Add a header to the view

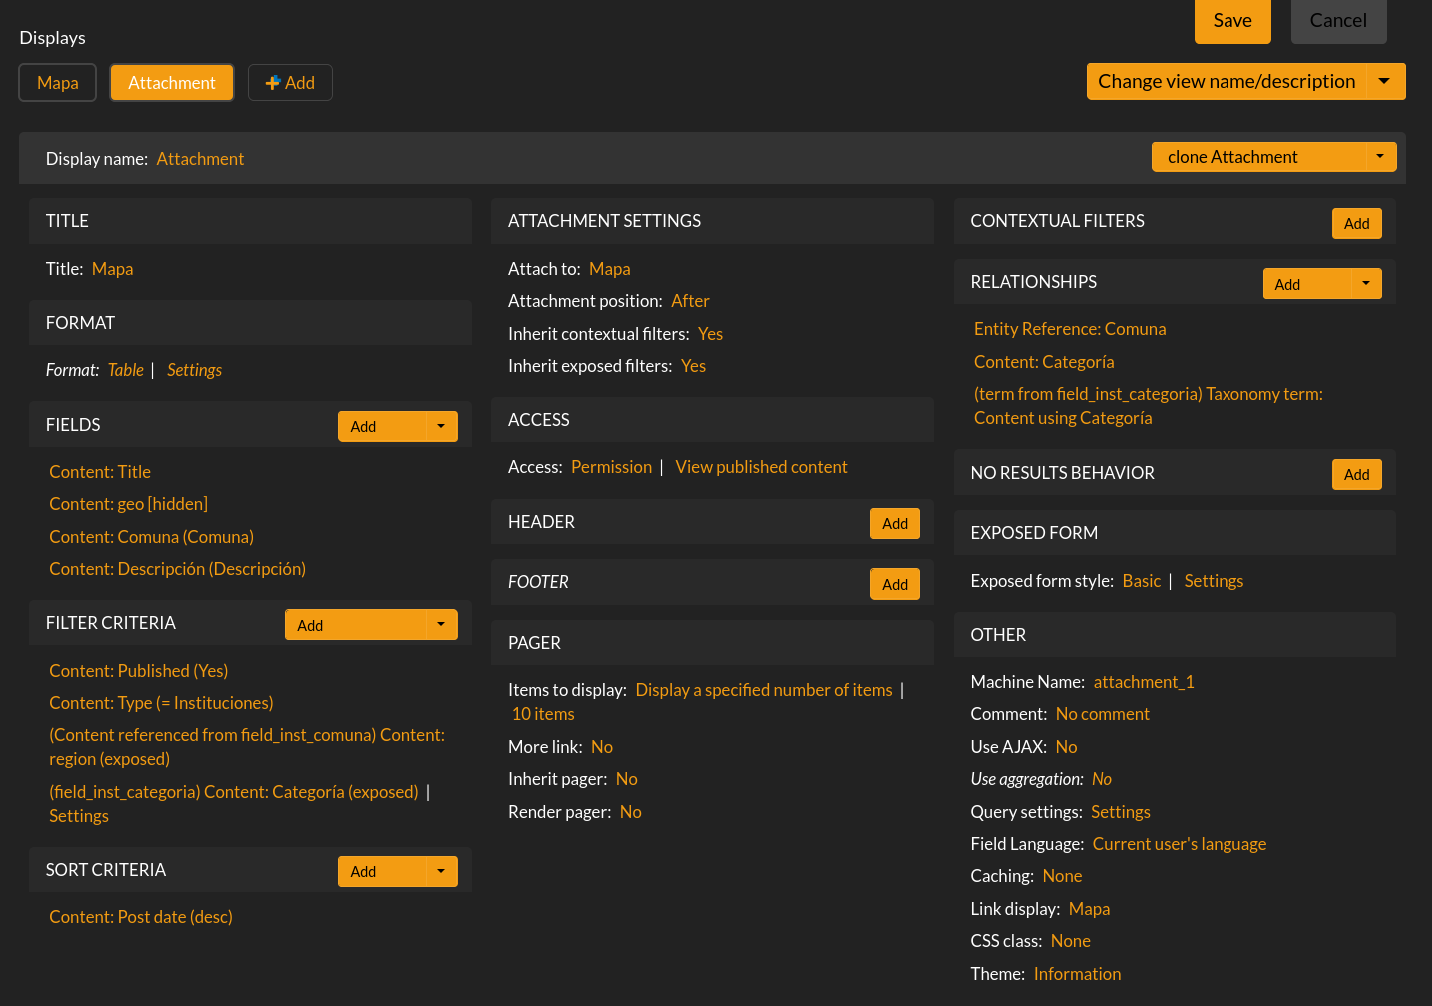[x=895, y=524]
